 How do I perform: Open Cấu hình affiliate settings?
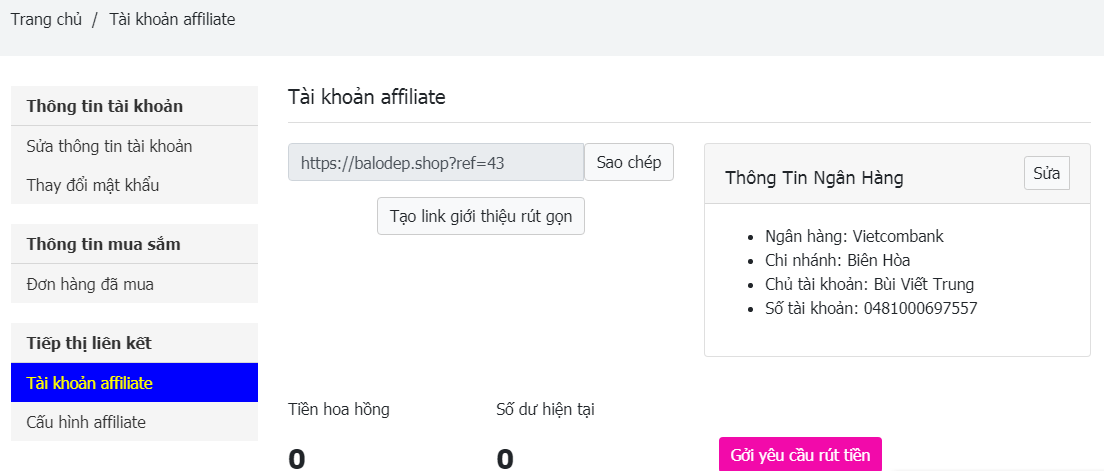86,422
